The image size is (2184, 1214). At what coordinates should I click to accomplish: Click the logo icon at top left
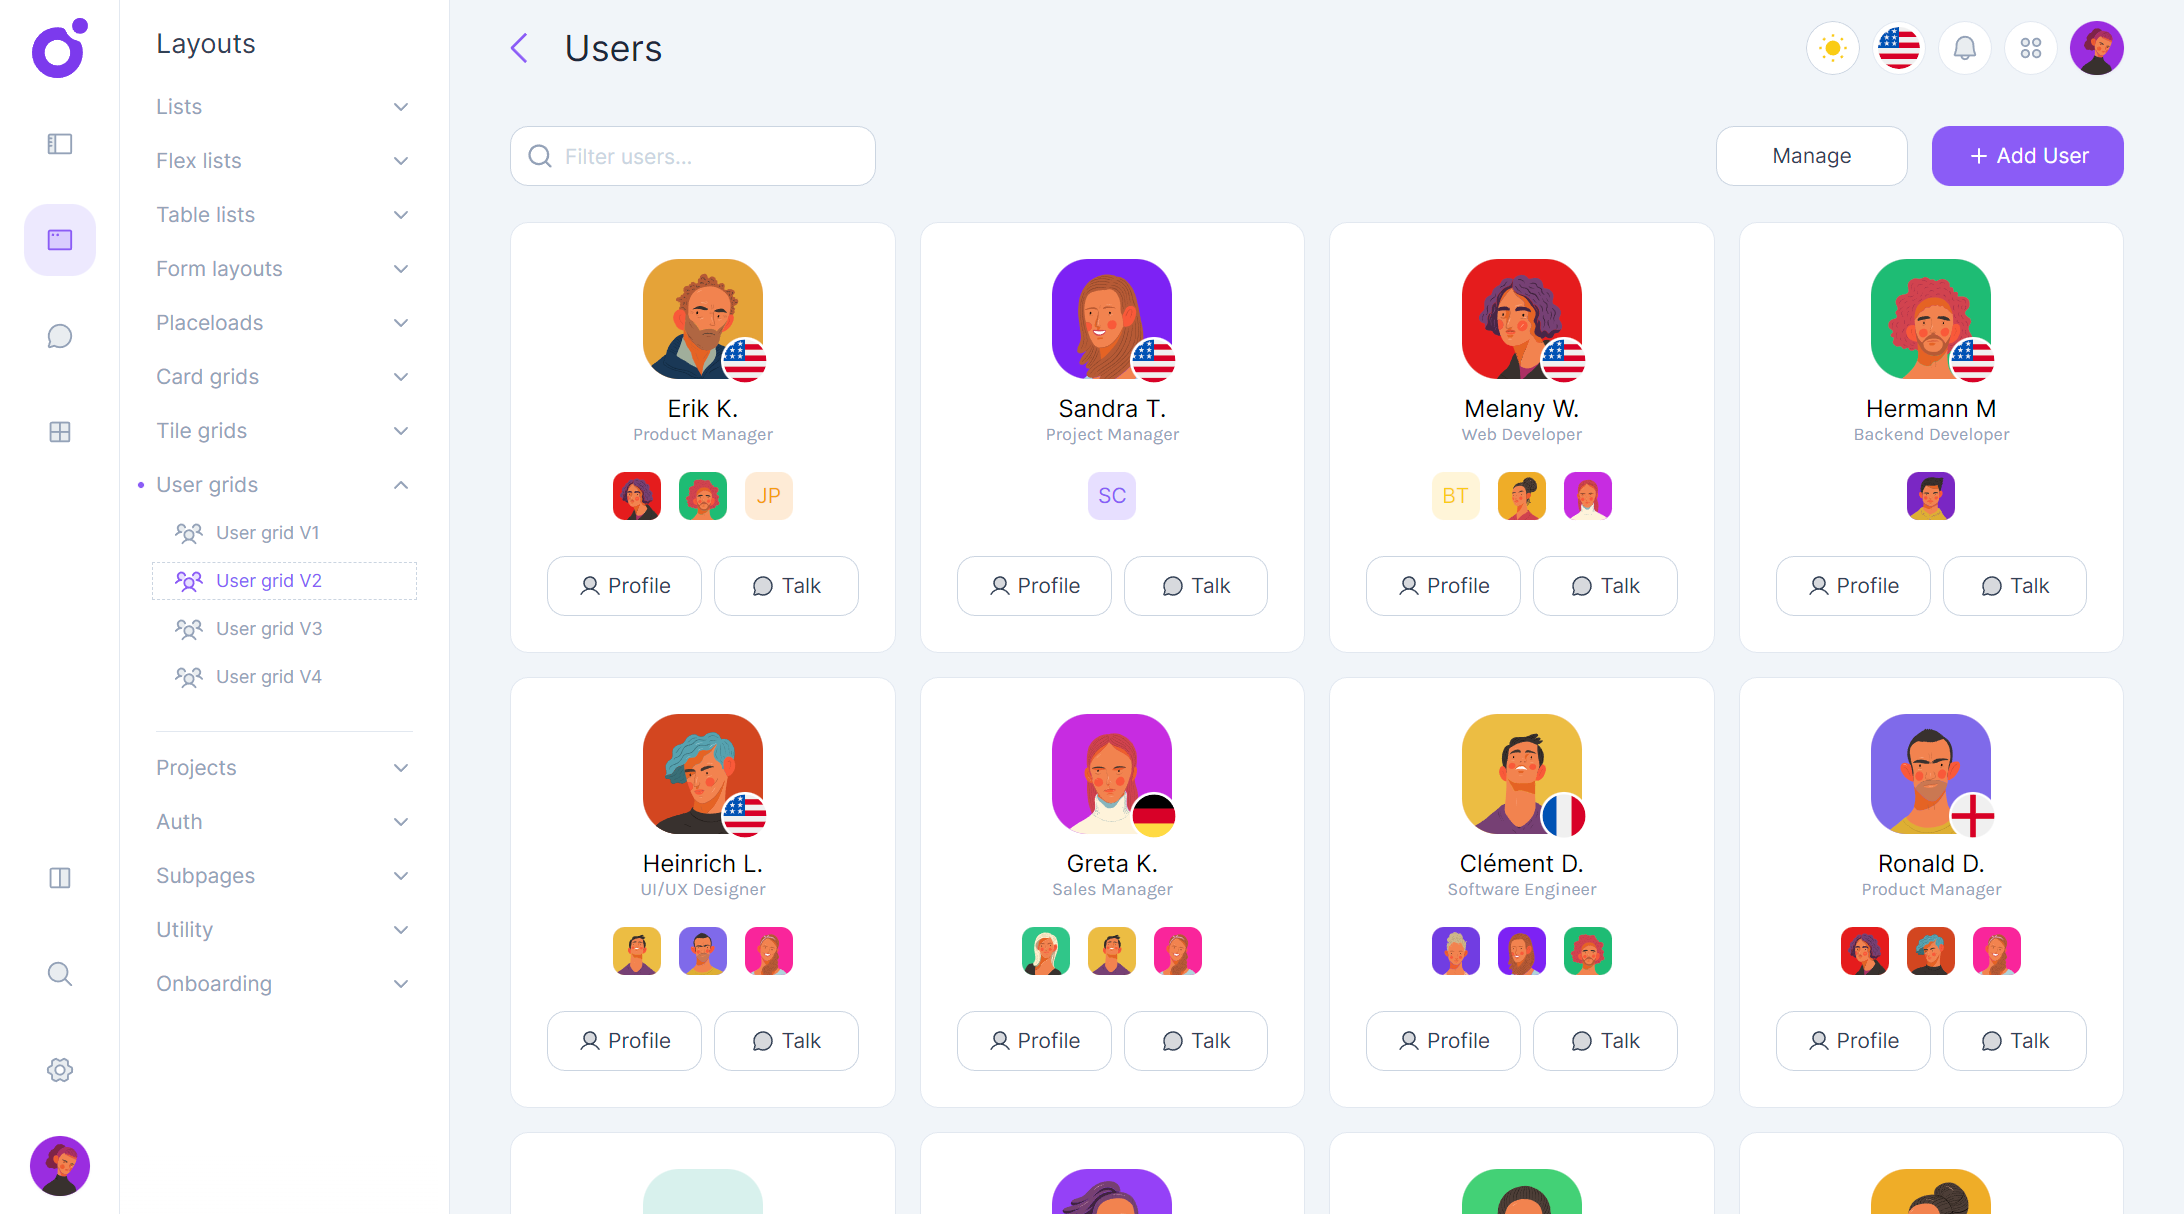59,47
